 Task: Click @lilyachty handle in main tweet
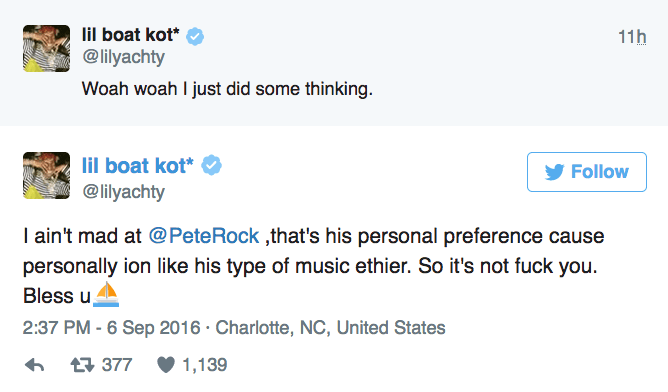click(124, 192)
